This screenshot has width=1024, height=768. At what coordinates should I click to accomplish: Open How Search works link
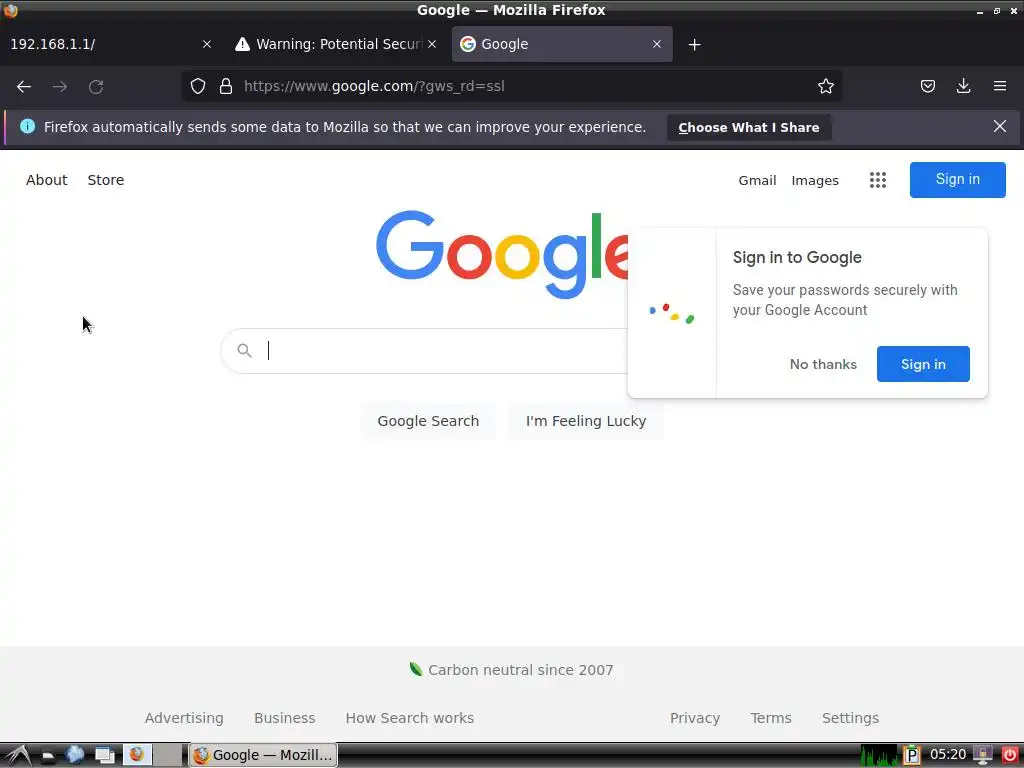click(x=409, y=718)
